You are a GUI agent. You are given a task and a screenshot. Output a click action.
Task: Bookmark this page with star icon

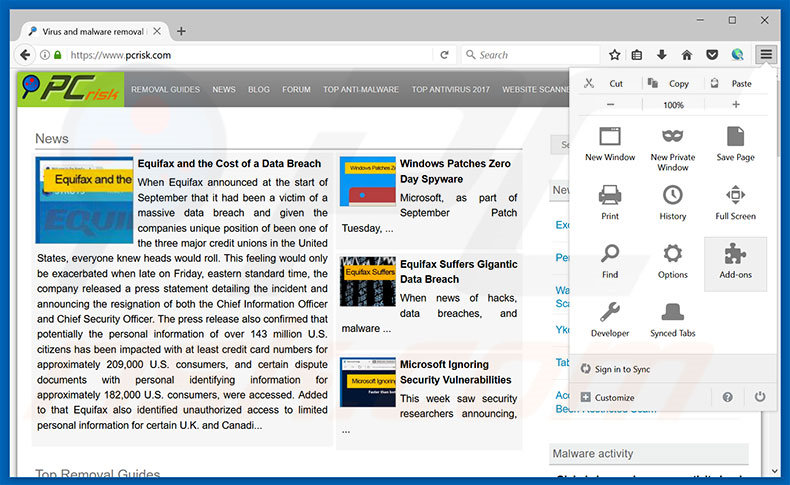[x=614, y=55]
